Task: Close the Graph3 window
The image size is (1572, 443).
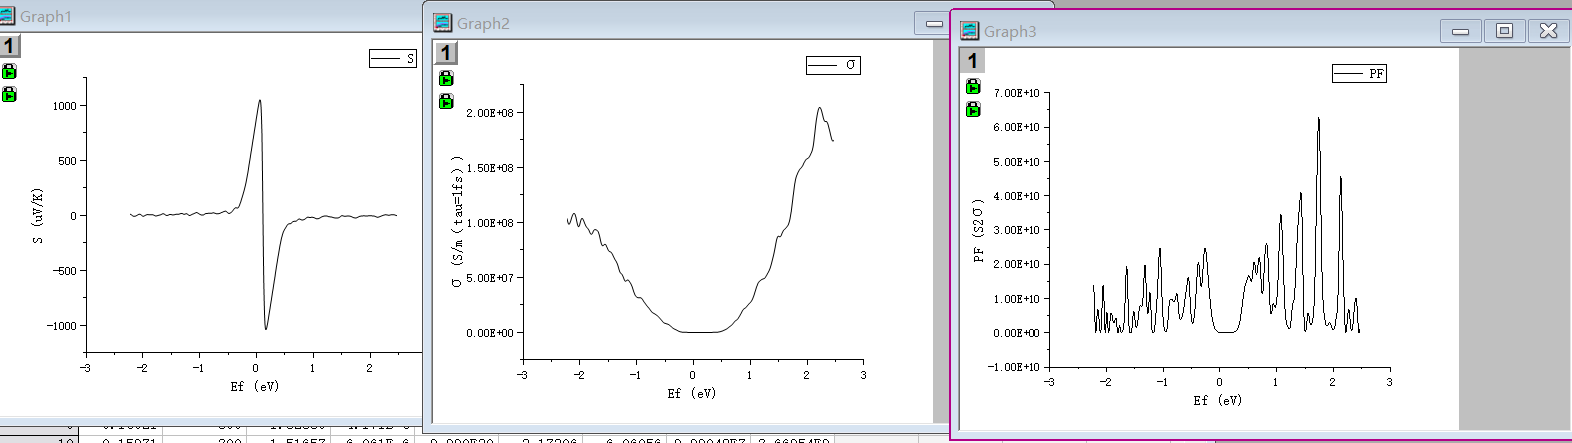Action: pyautogui.click(x=1548, y=31)
